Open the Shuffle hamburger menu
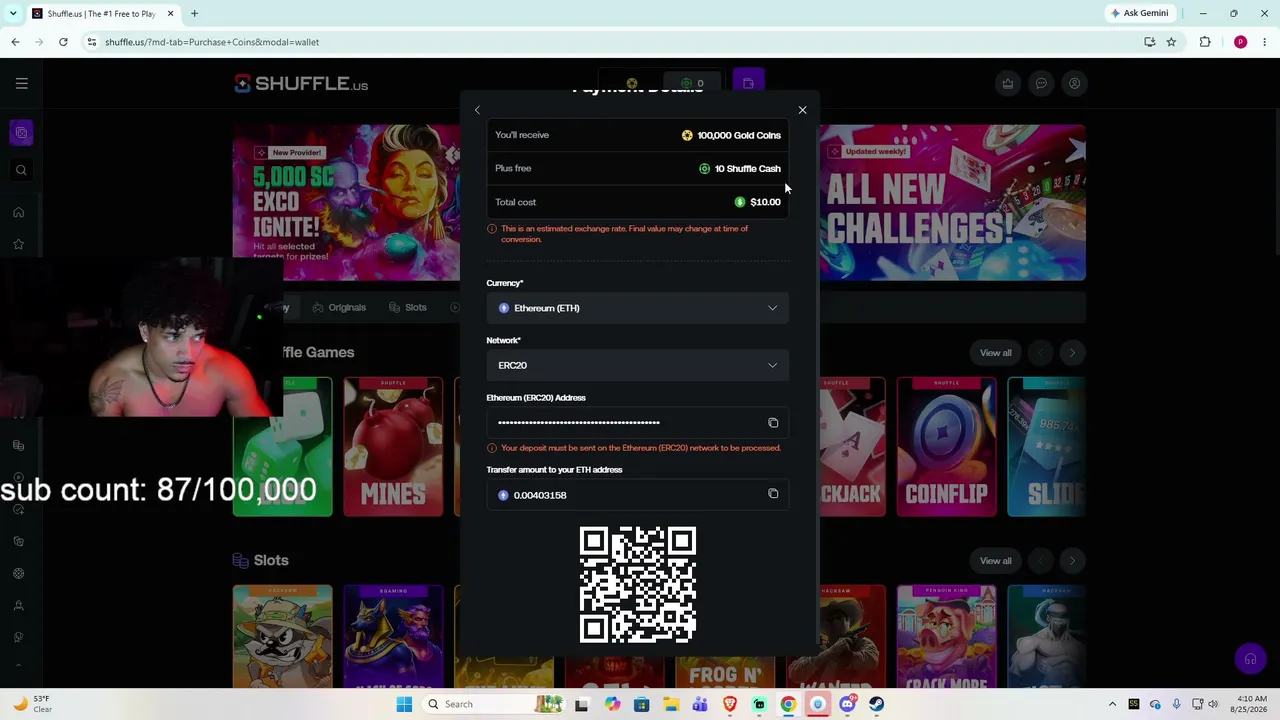The height and width of the screenshot is (720, 1280). click(21, 84)
